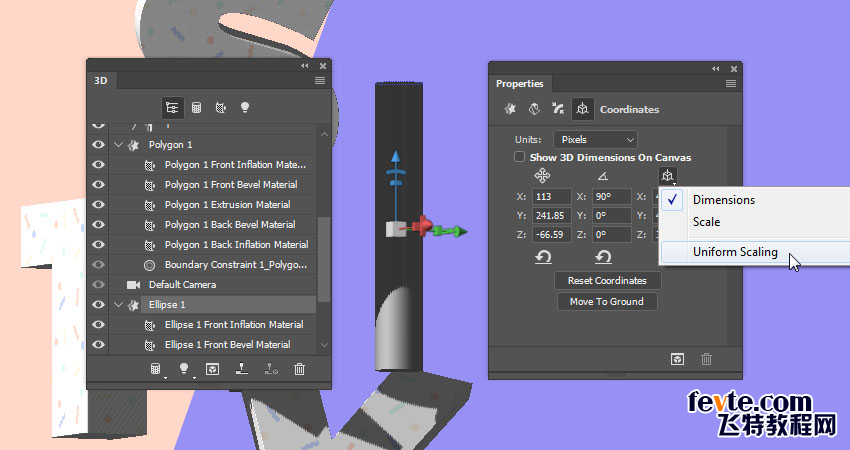The width and height of the screenshot is (850, 450).
Task: Filter 3D panel by materials
Action: pos(221,108)
